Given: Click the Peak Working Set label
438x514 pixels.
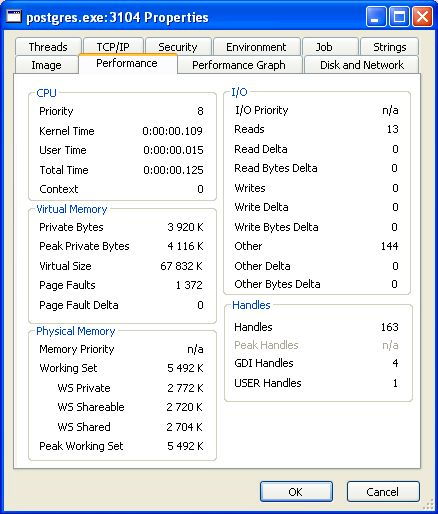Looking at the screenshot, I should [81, 446].
